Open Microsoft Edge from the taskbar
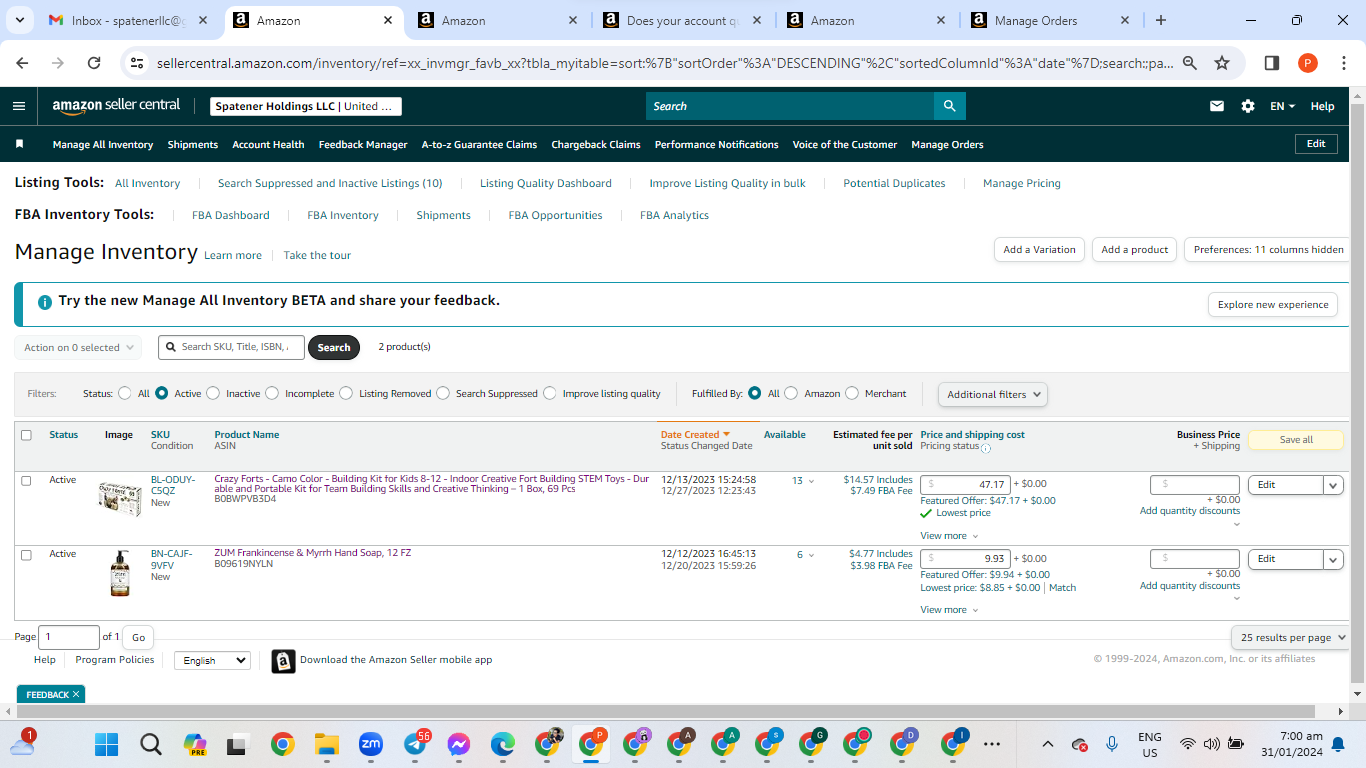This screenshot has width=1366, height=768. pyautogui.click(x=502, y=744)
